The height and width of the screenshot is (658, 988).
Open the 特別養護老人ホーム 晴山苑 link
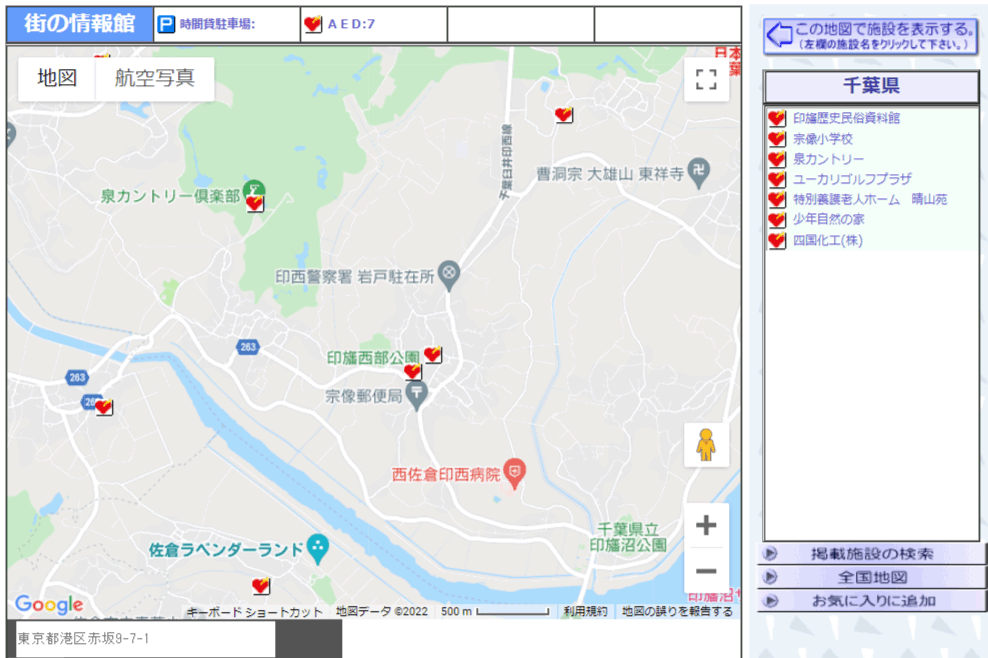click(870, 199)
